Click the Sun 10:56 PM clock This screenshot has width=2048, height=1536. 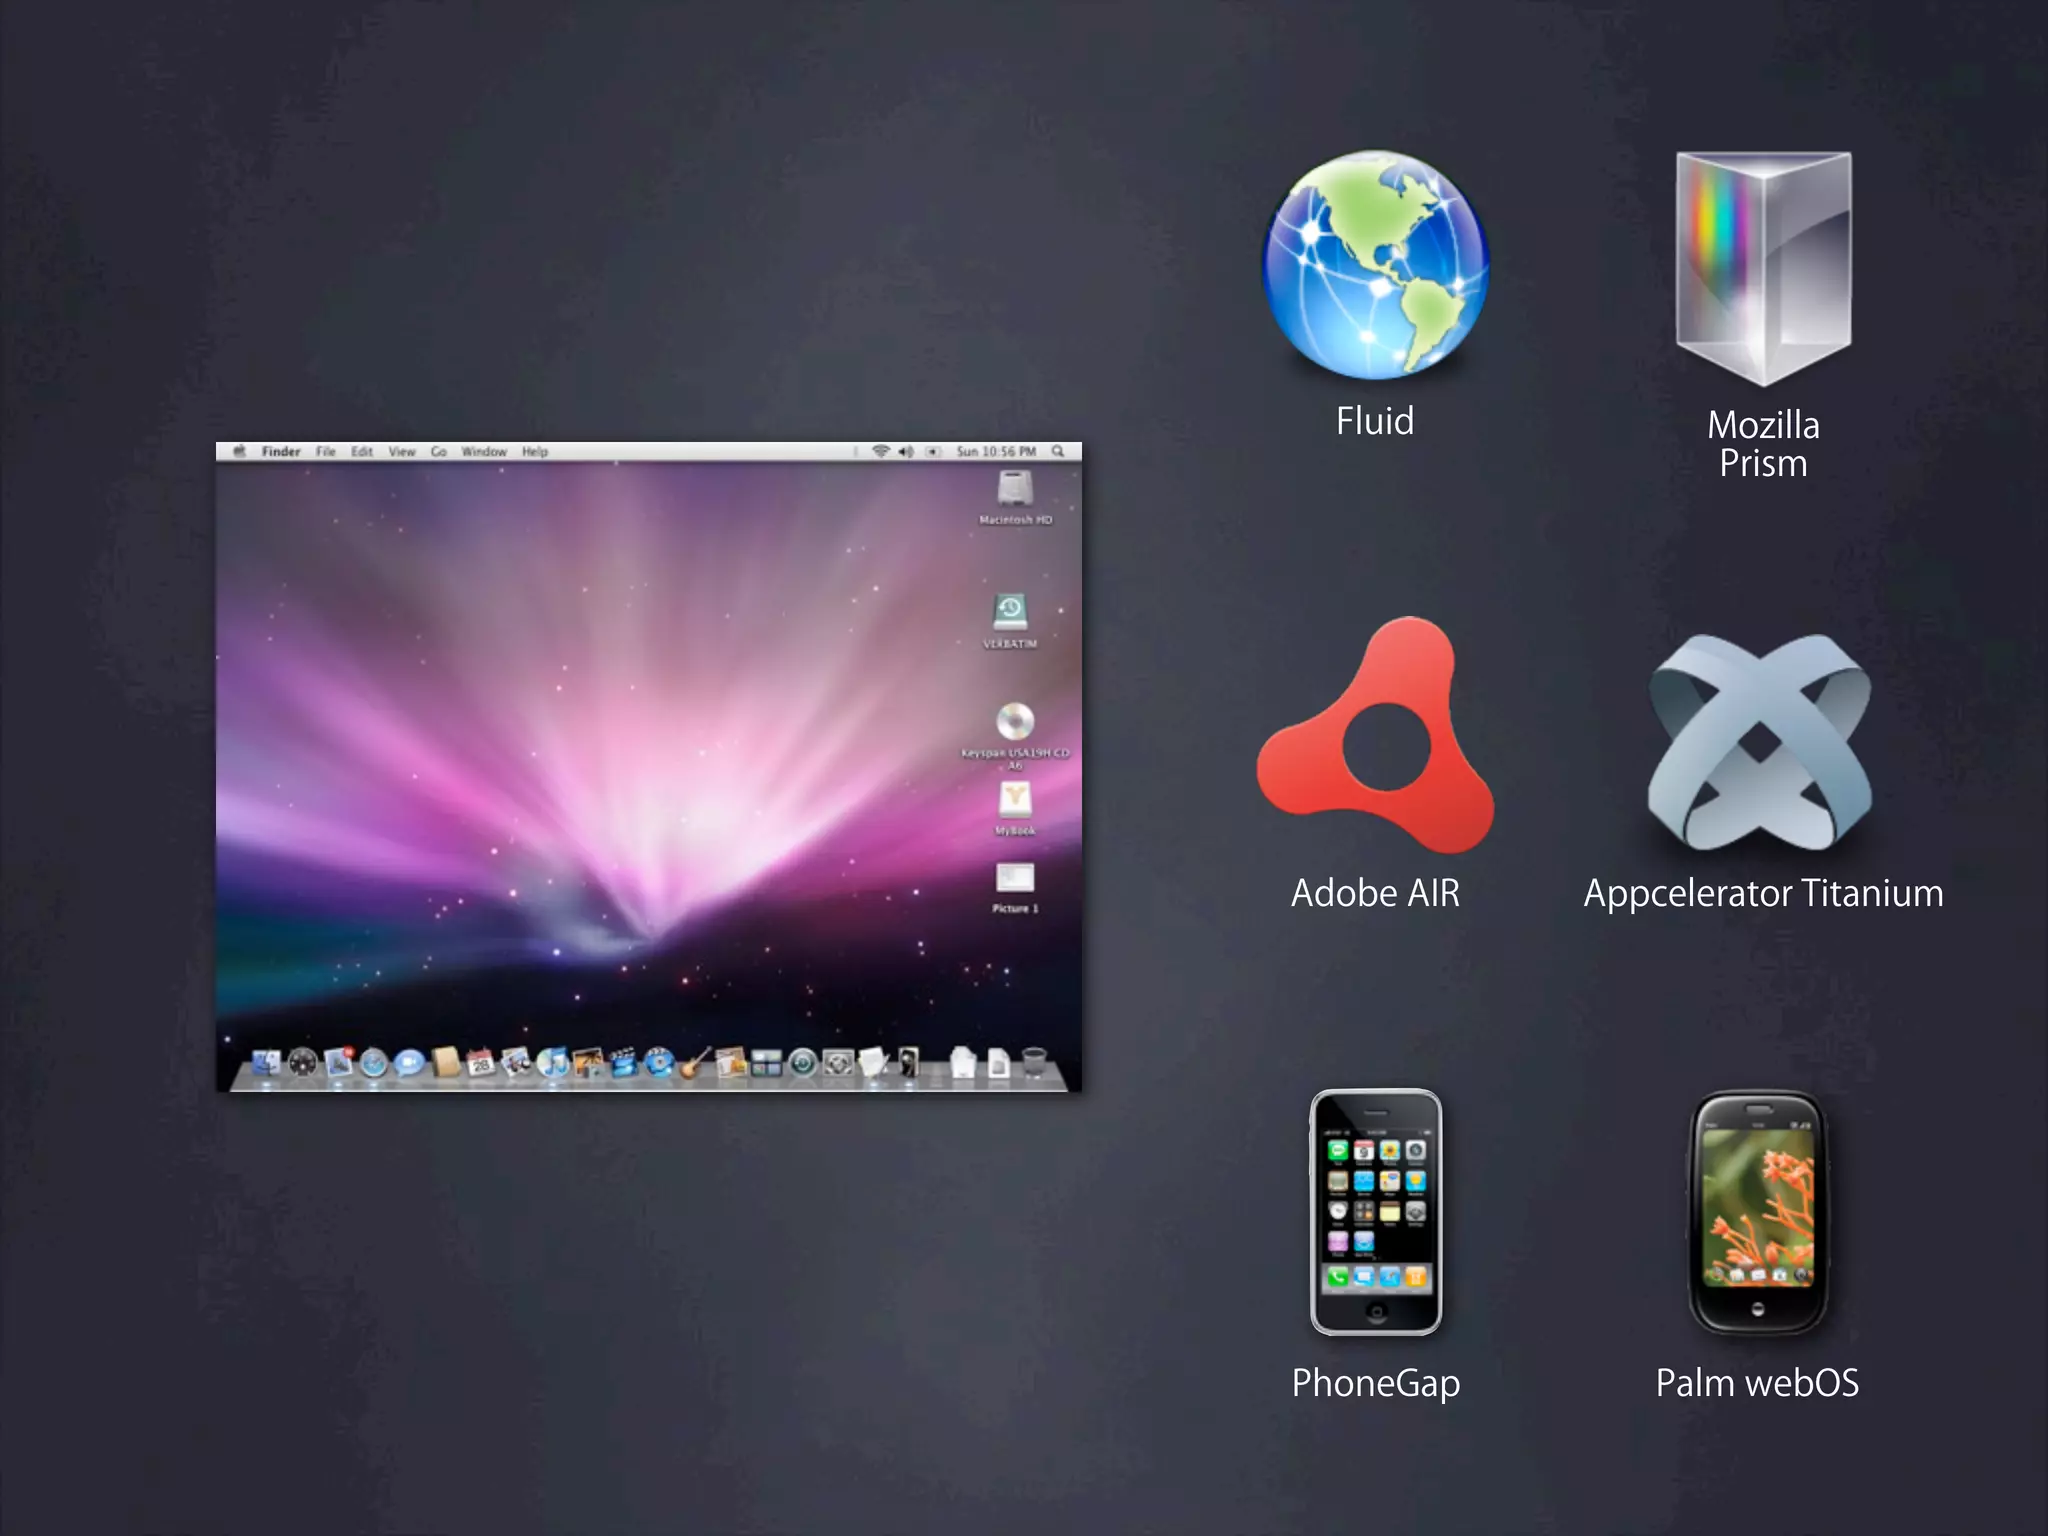click(996, 452)
